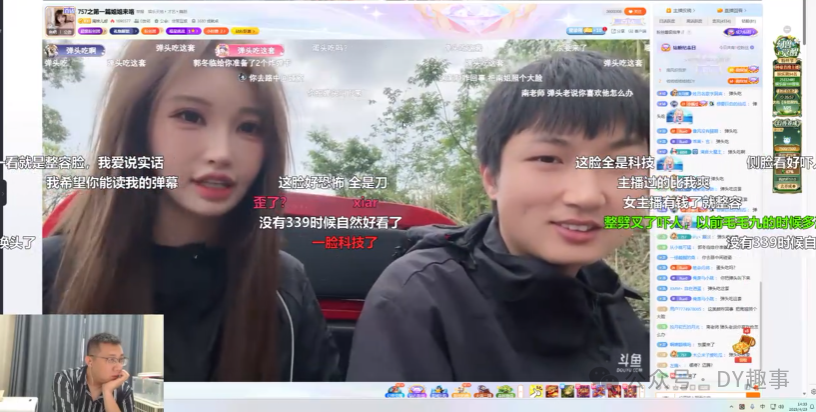
Task: Click the blue pill button left of 分享
Action: pos(586,31)
